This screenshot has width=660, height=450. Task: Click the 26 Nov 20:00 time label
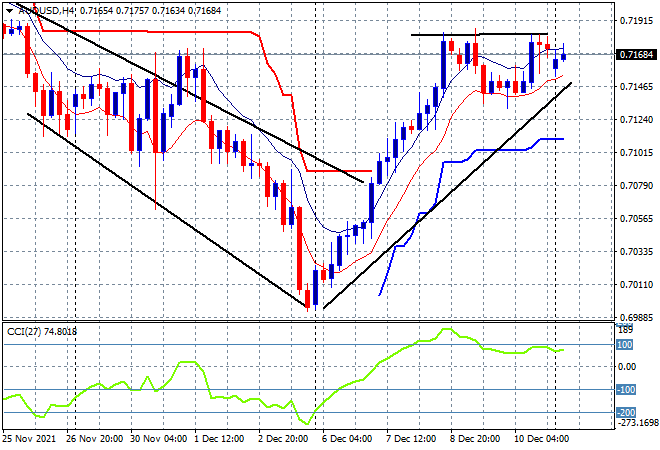[x=95, y=439]
